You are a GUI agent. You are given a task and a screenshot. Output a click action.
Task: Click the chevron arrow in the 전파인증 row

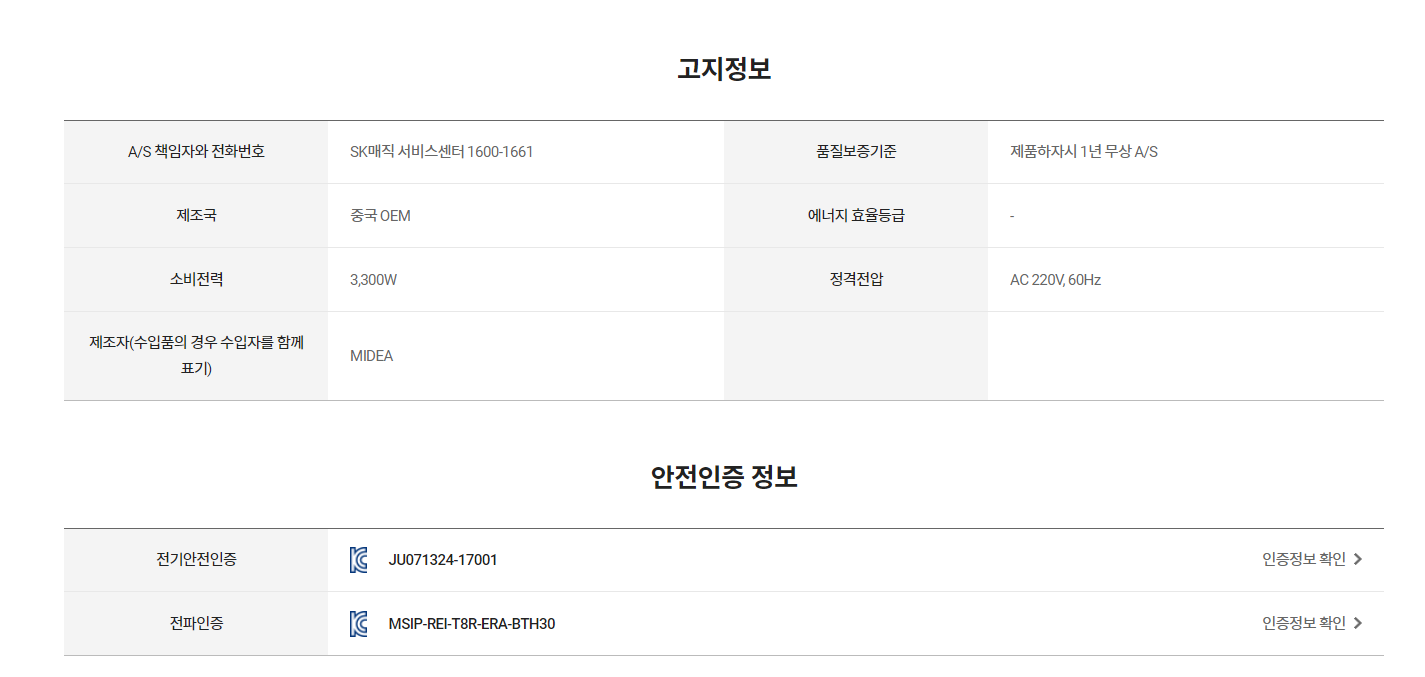point(1357,624)
